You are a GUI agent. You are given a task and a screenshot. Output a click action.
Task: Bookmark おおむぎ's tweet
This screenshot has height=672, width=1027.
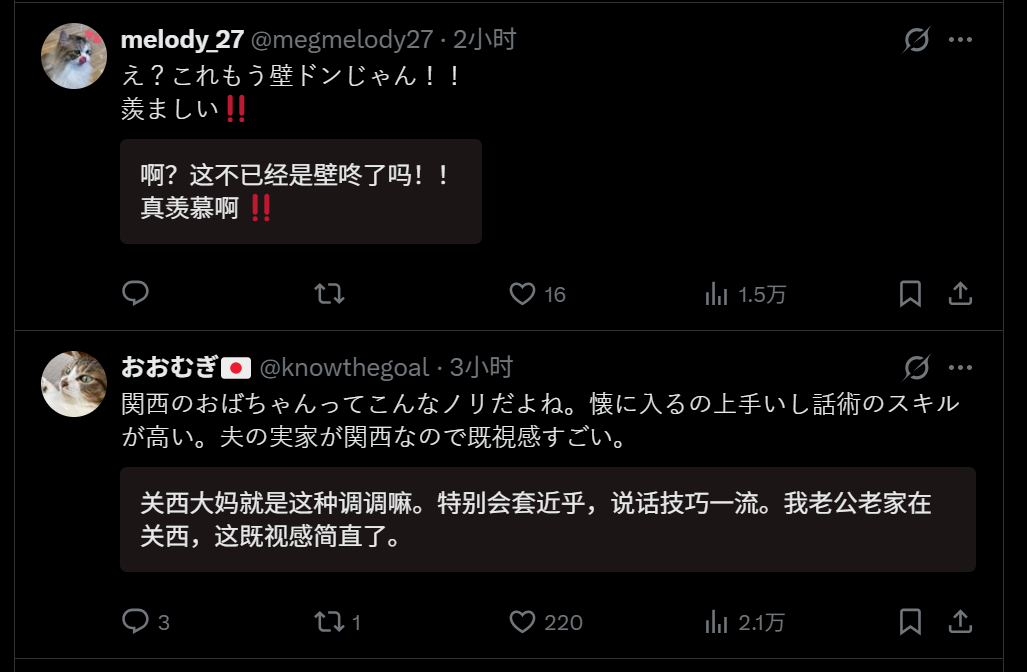910,622
